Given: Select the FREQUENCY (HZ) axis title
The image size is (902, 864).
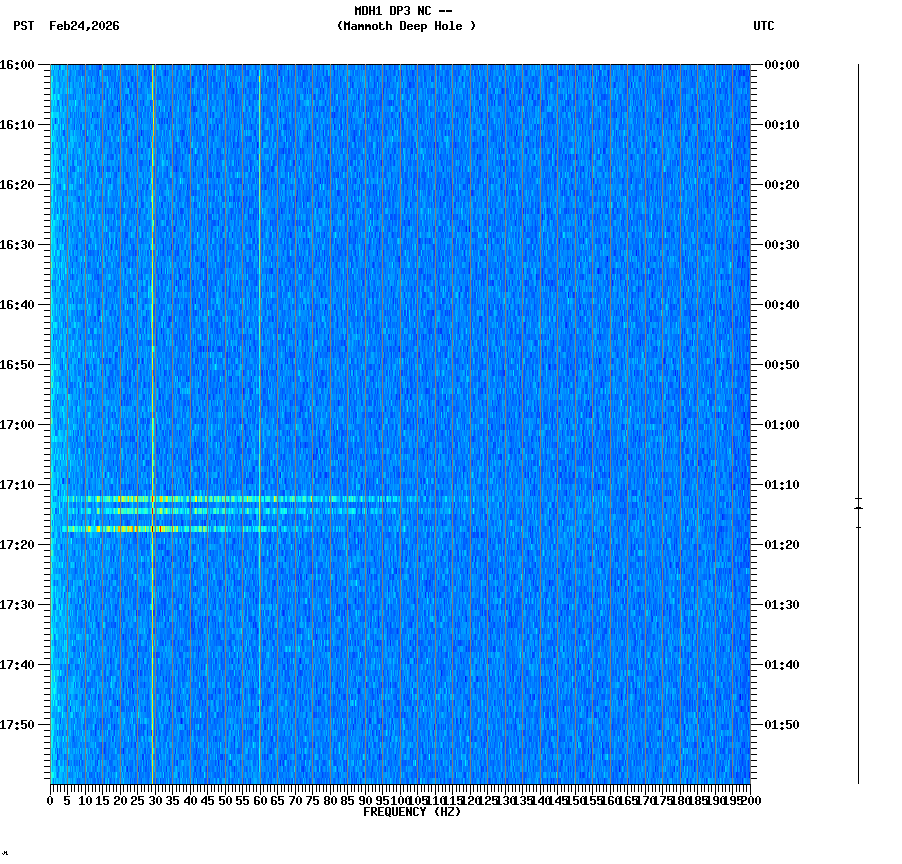Looking at the screenshot, I should (x=414, y=810).
